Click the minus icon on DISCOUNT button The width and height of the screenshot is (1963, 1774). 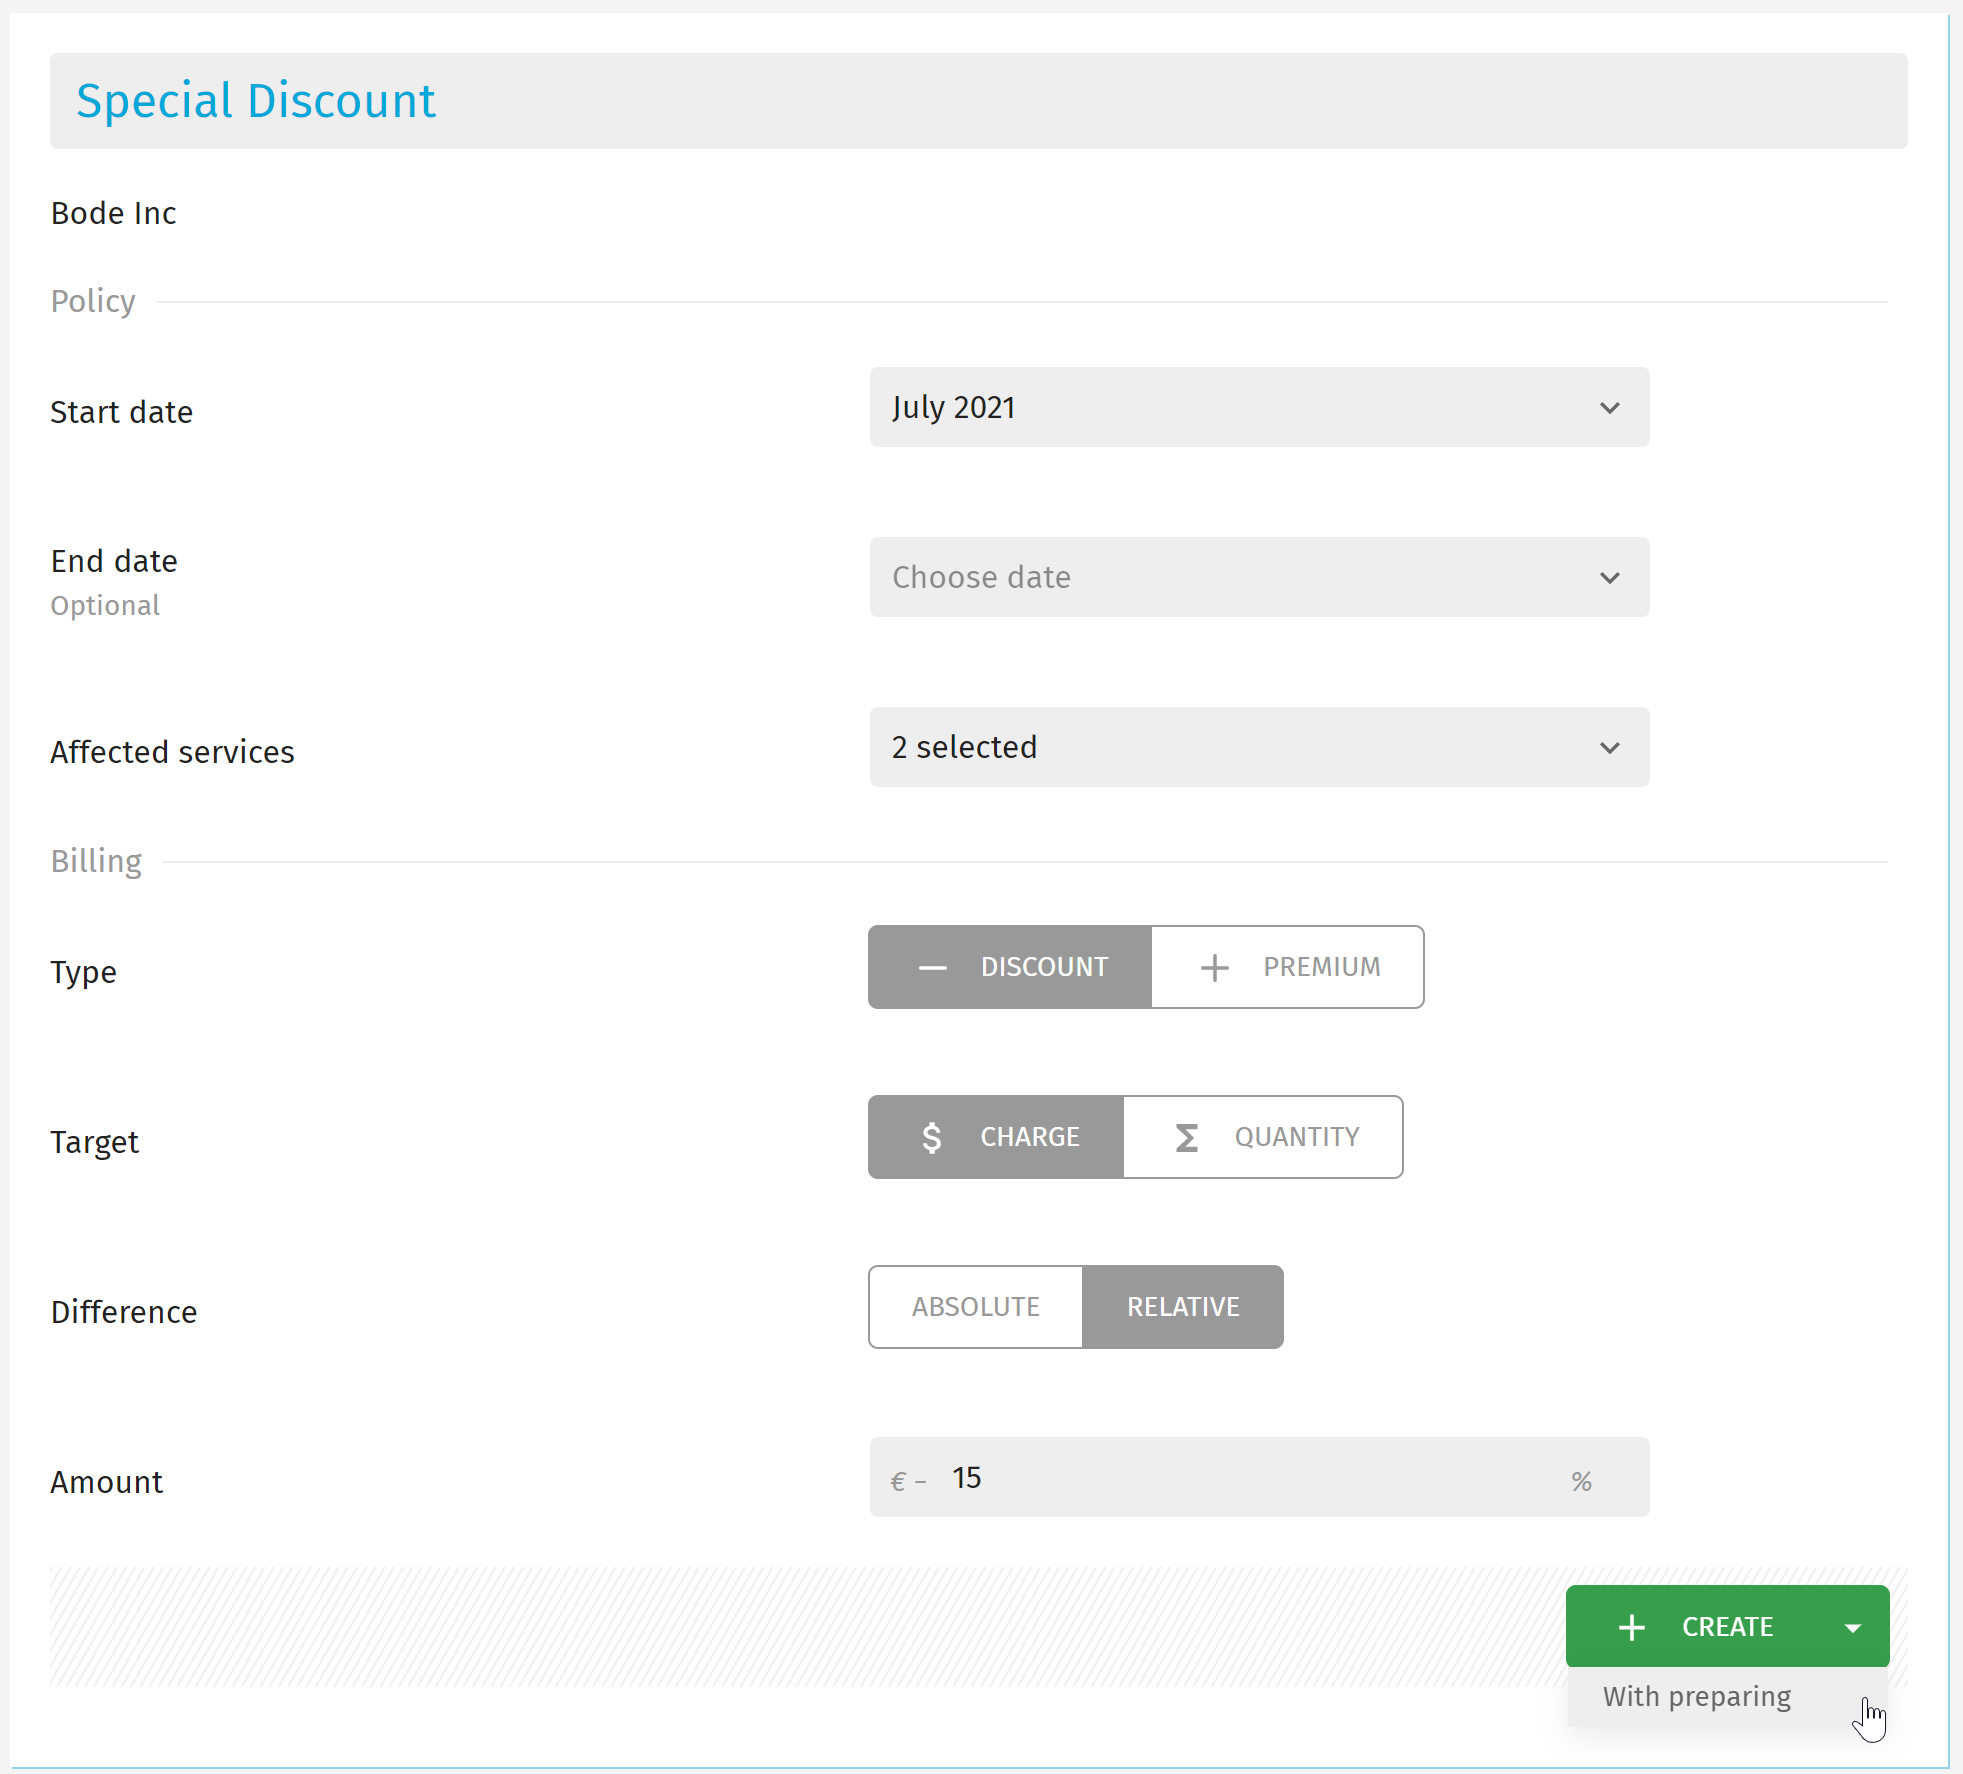tap(932, 968)
